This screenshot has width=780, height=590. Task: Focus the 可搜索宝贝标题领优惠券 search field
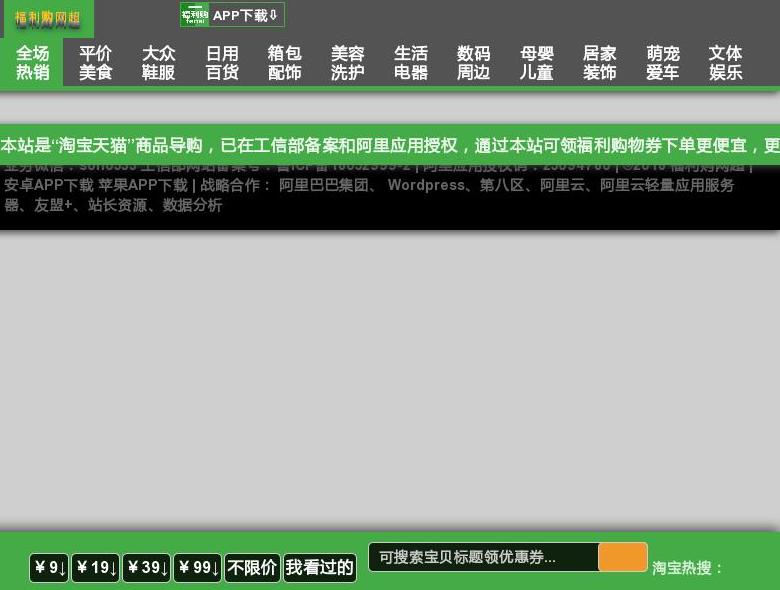coord(483,557)
